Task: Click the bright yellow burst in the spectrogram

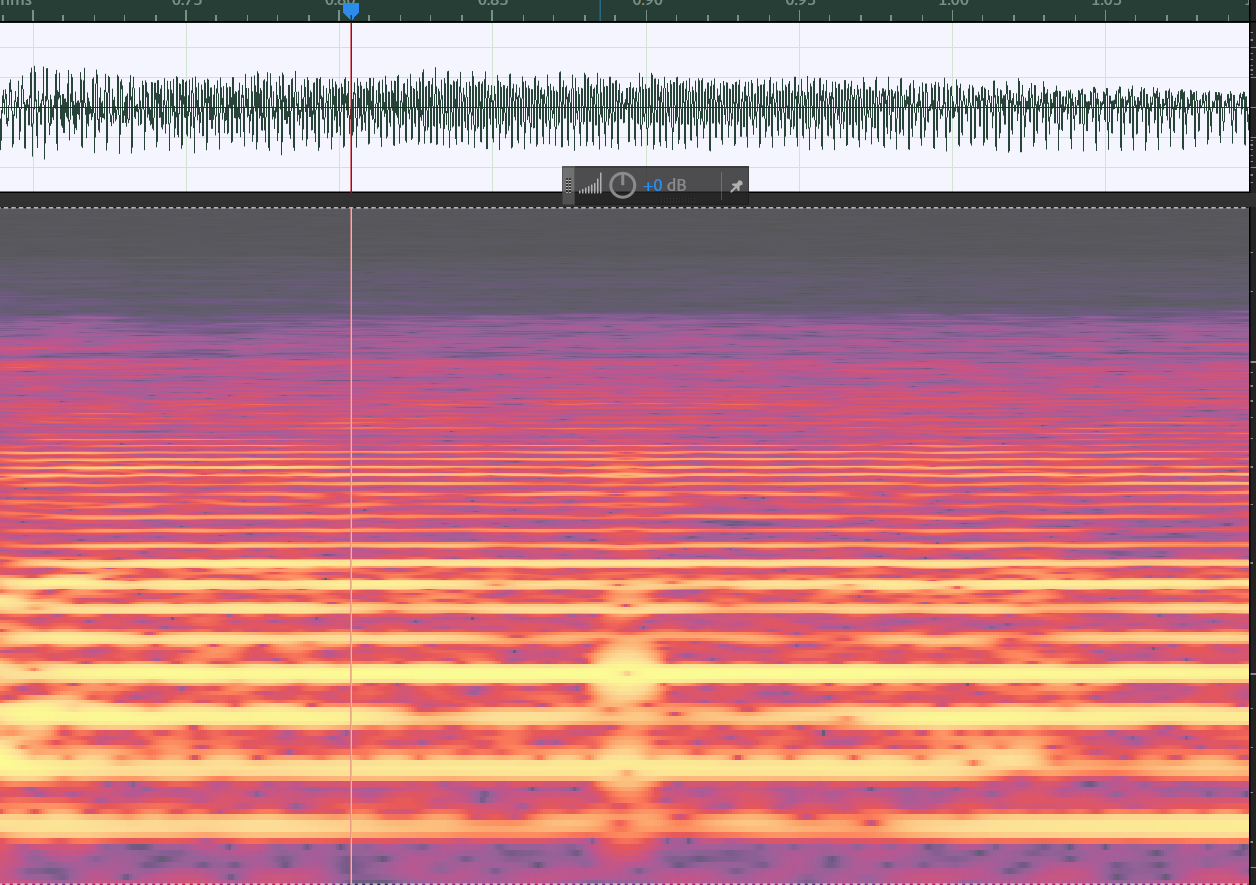Action: (628, 675)
